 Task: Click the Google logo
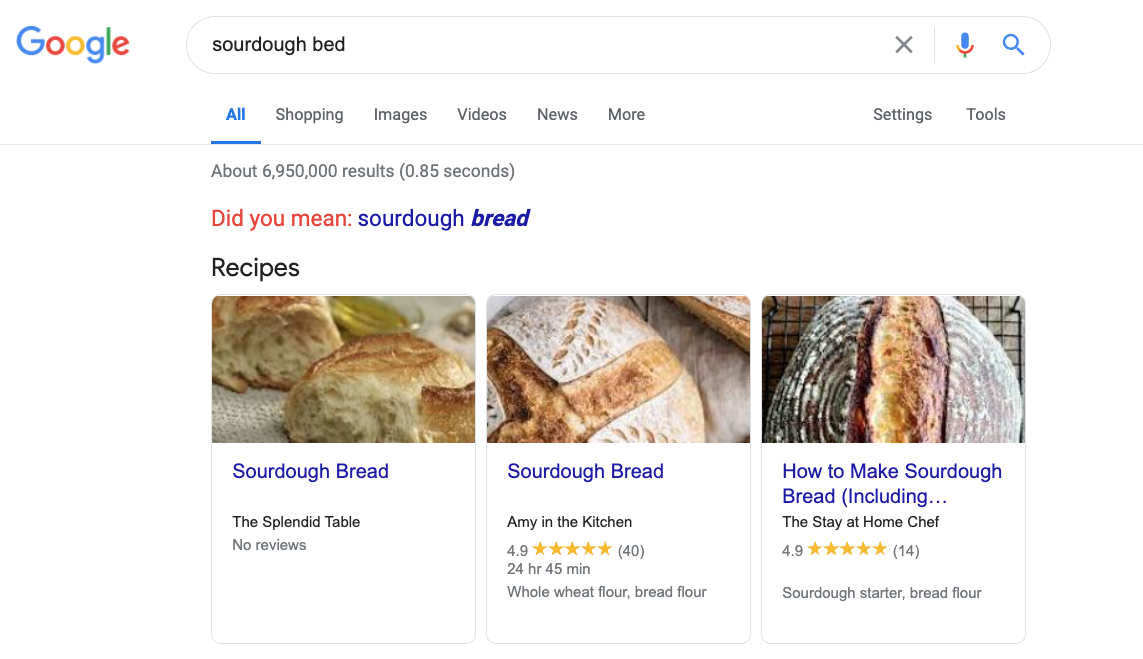[x=72, y=44]
